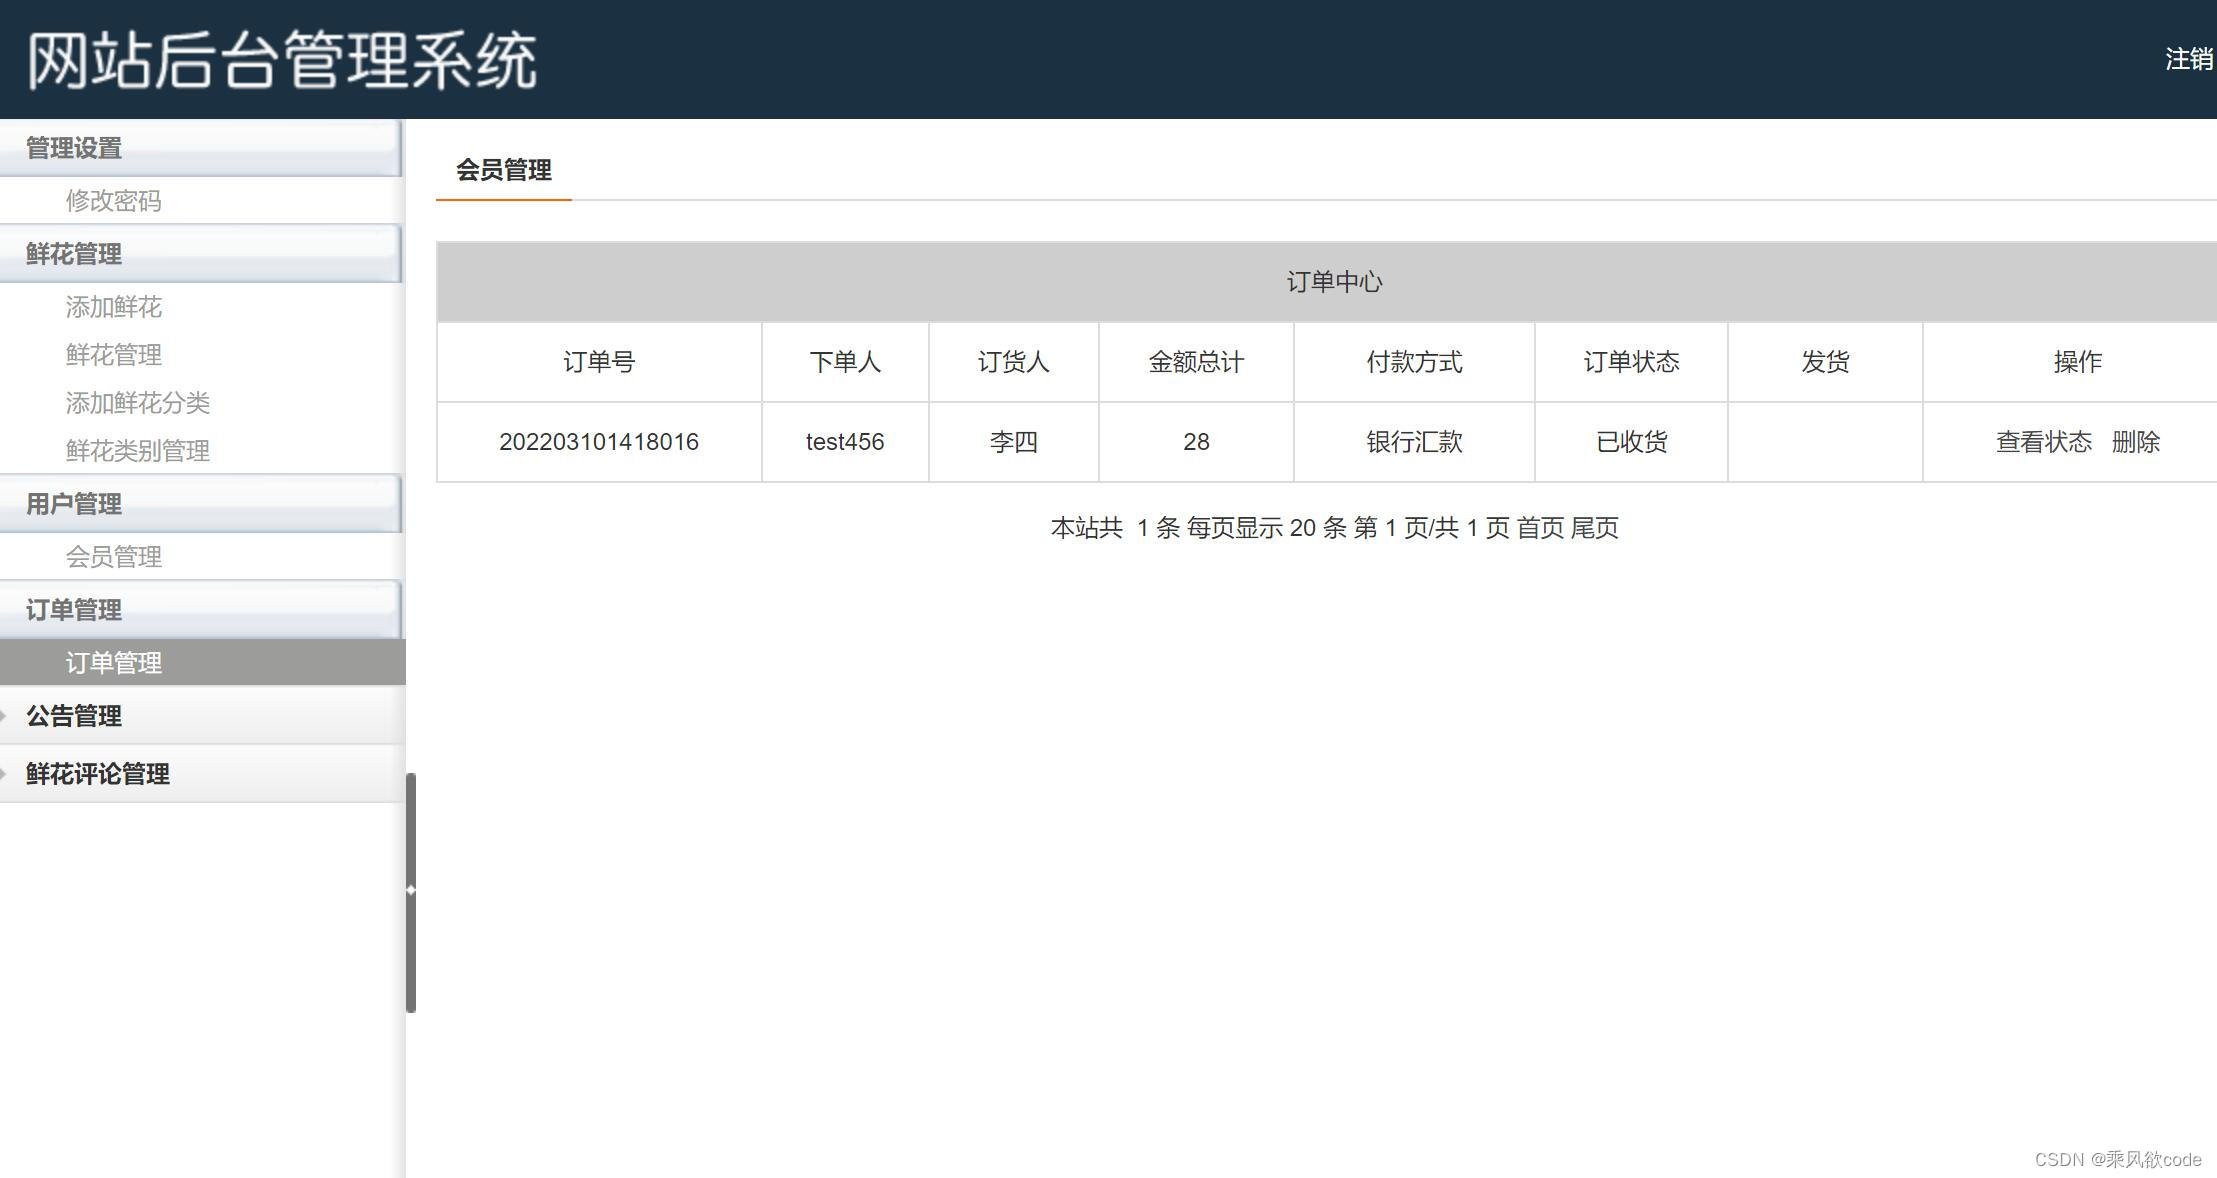Screen dimensions: 2217x1178
Task: Expand the 公告管理 menu section
Action: pyautogui.click(x=74, y=716)
